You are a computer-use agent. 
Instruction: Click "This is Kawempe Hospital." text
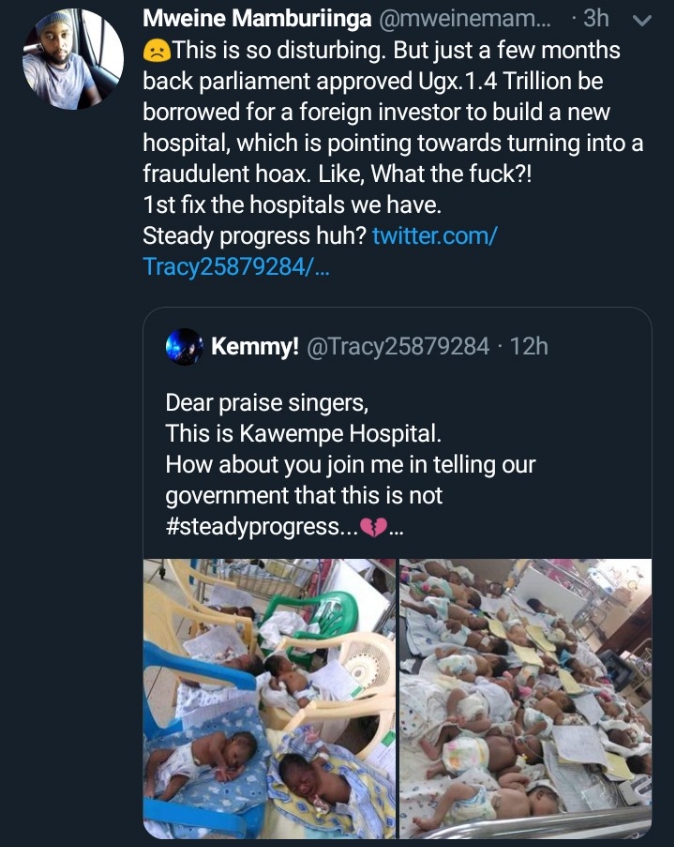click(x=303, y=434)
